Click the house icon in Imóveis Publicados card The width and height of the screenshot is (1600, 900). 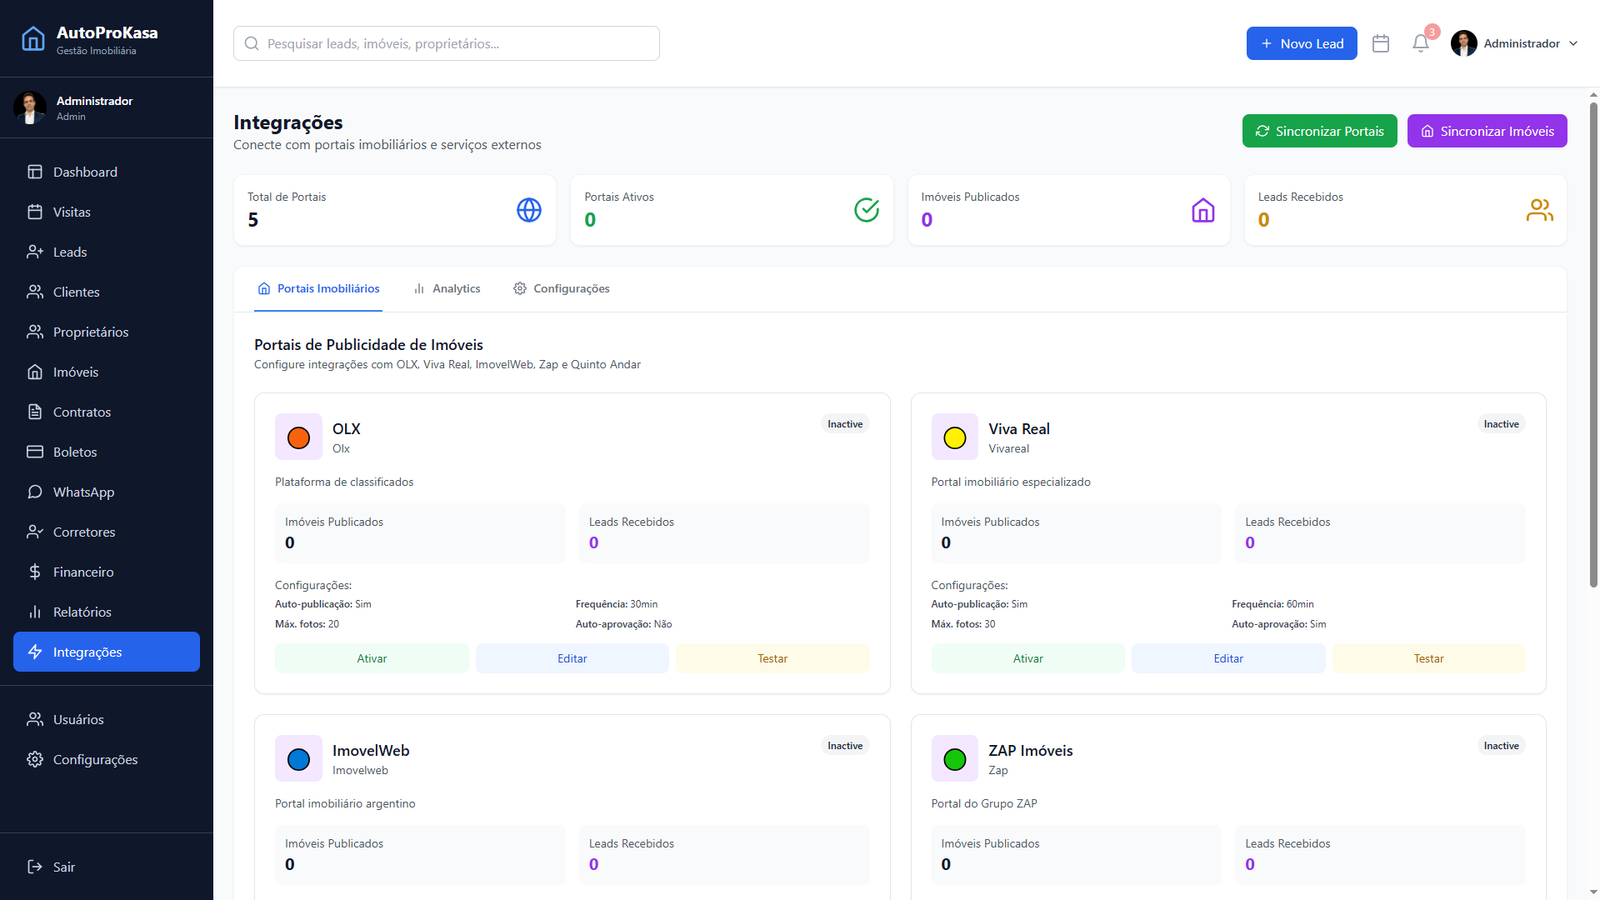(1203, 210)
